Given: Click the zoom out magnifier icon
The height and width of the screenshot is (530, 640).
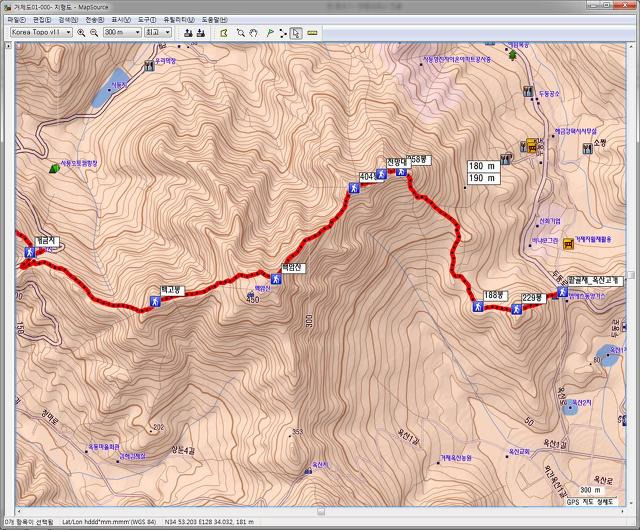Looking at the screenshot, I should pos(94,33).
